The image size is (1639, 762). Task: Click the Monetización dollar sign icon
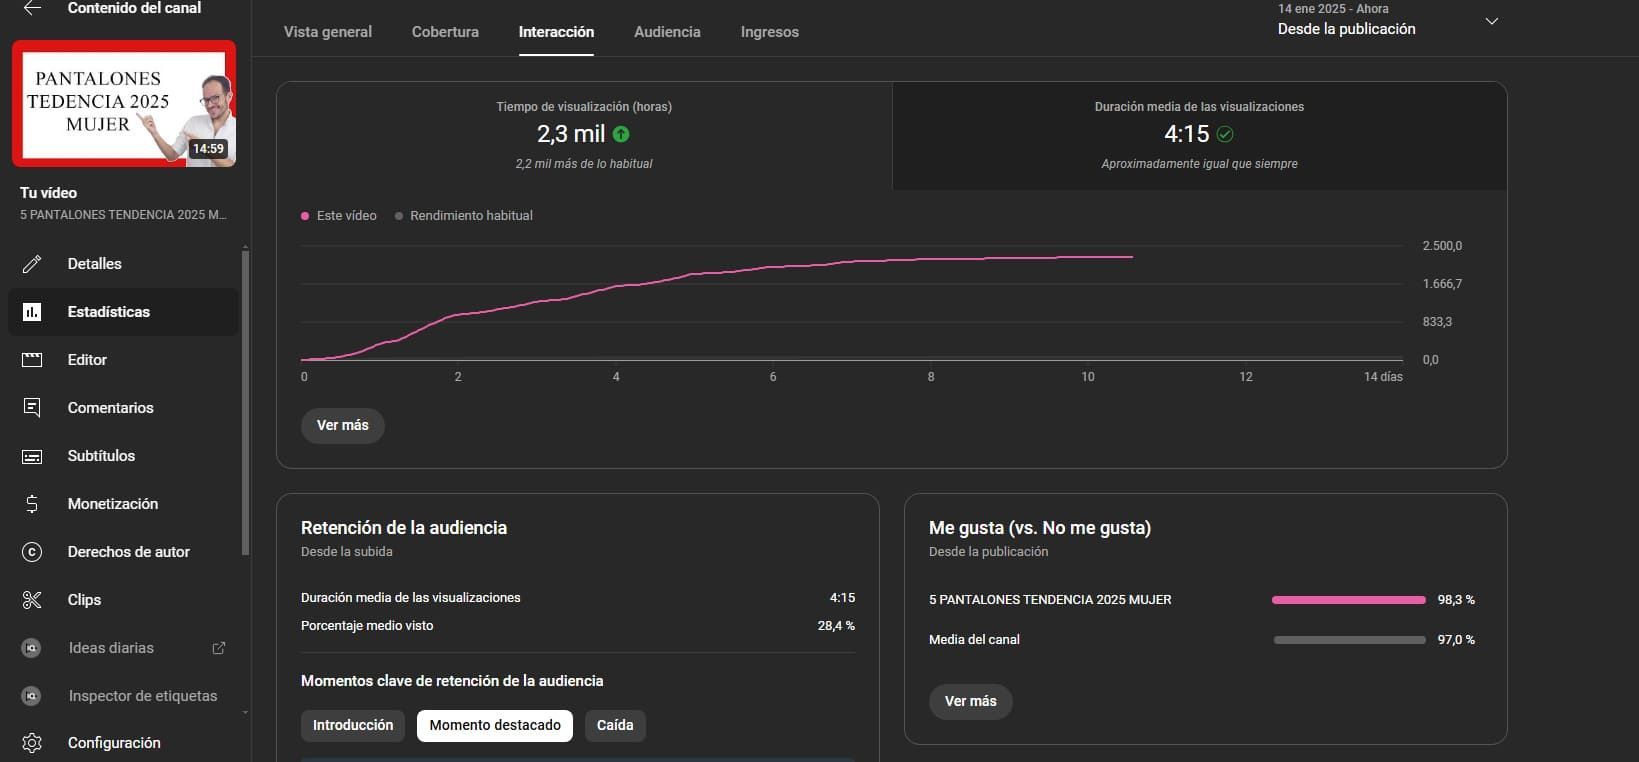pyautogui.click(x=32, y=504)
